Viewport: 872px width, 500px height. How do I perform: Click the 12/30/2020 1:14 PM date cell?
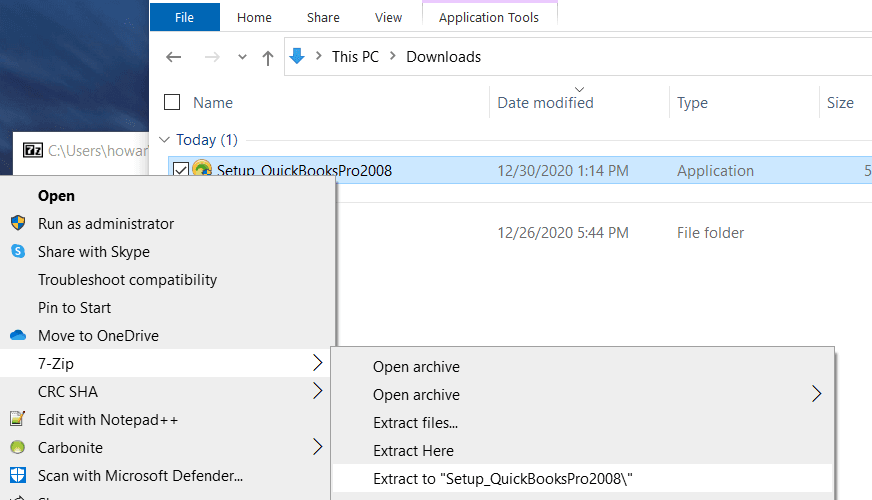coord(563,171)
